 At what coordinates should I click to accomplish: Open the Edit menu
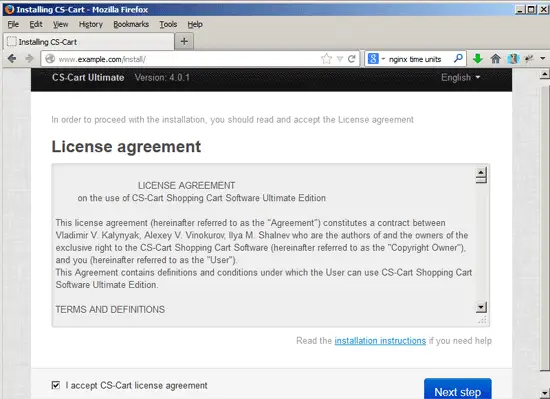(x=36, y=24)
